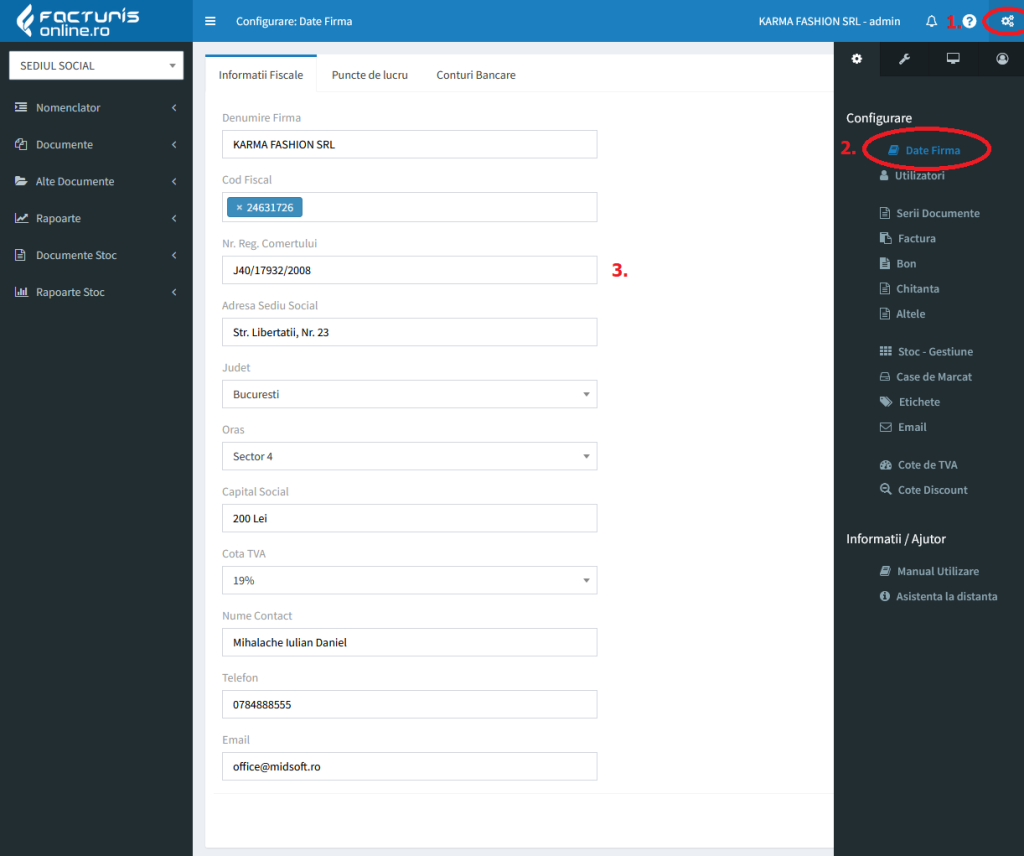Expand the Nomenclator menu chevron
This screenshot has width=1024, height=856.
(174, 107)
